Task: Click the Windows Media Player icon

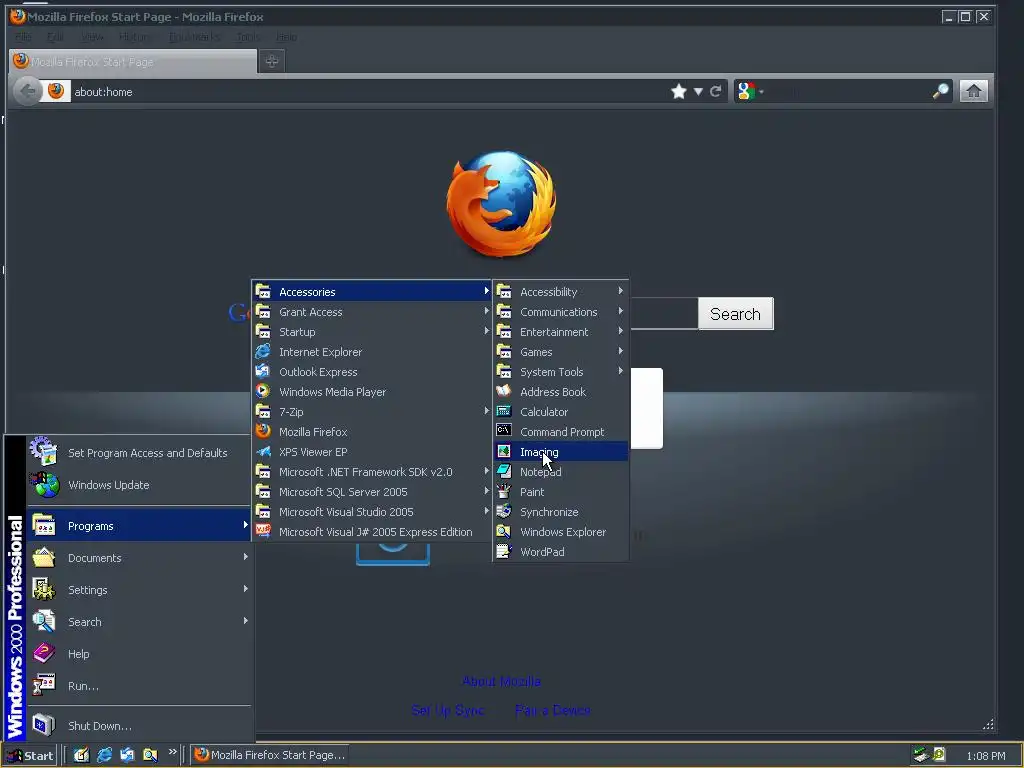Action: [263, 391]
